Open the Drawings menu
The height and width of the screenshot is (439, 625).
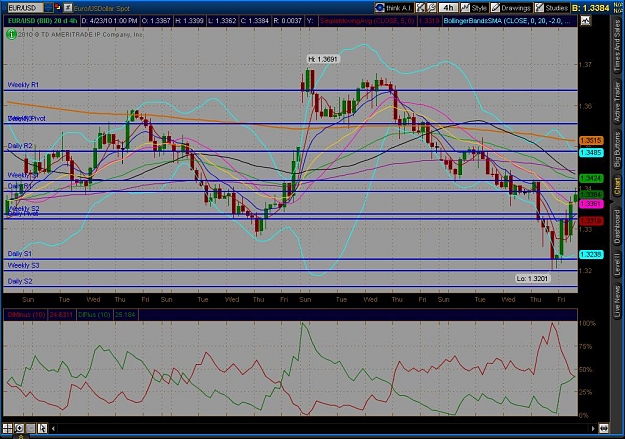[511, 8]
